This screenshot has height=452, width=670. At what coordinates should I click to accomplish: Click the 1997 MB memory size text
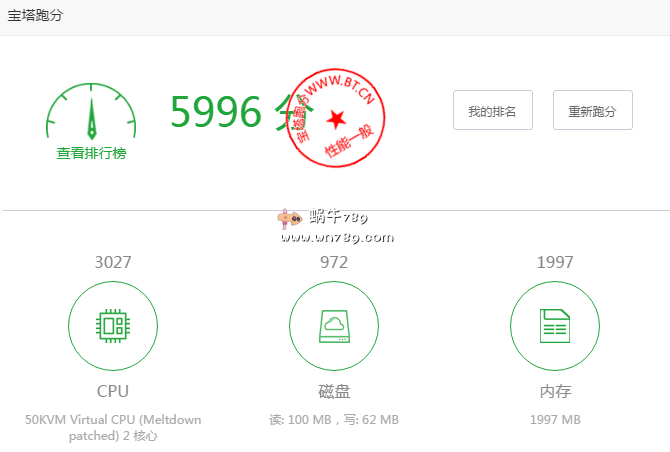coord(555,419)
